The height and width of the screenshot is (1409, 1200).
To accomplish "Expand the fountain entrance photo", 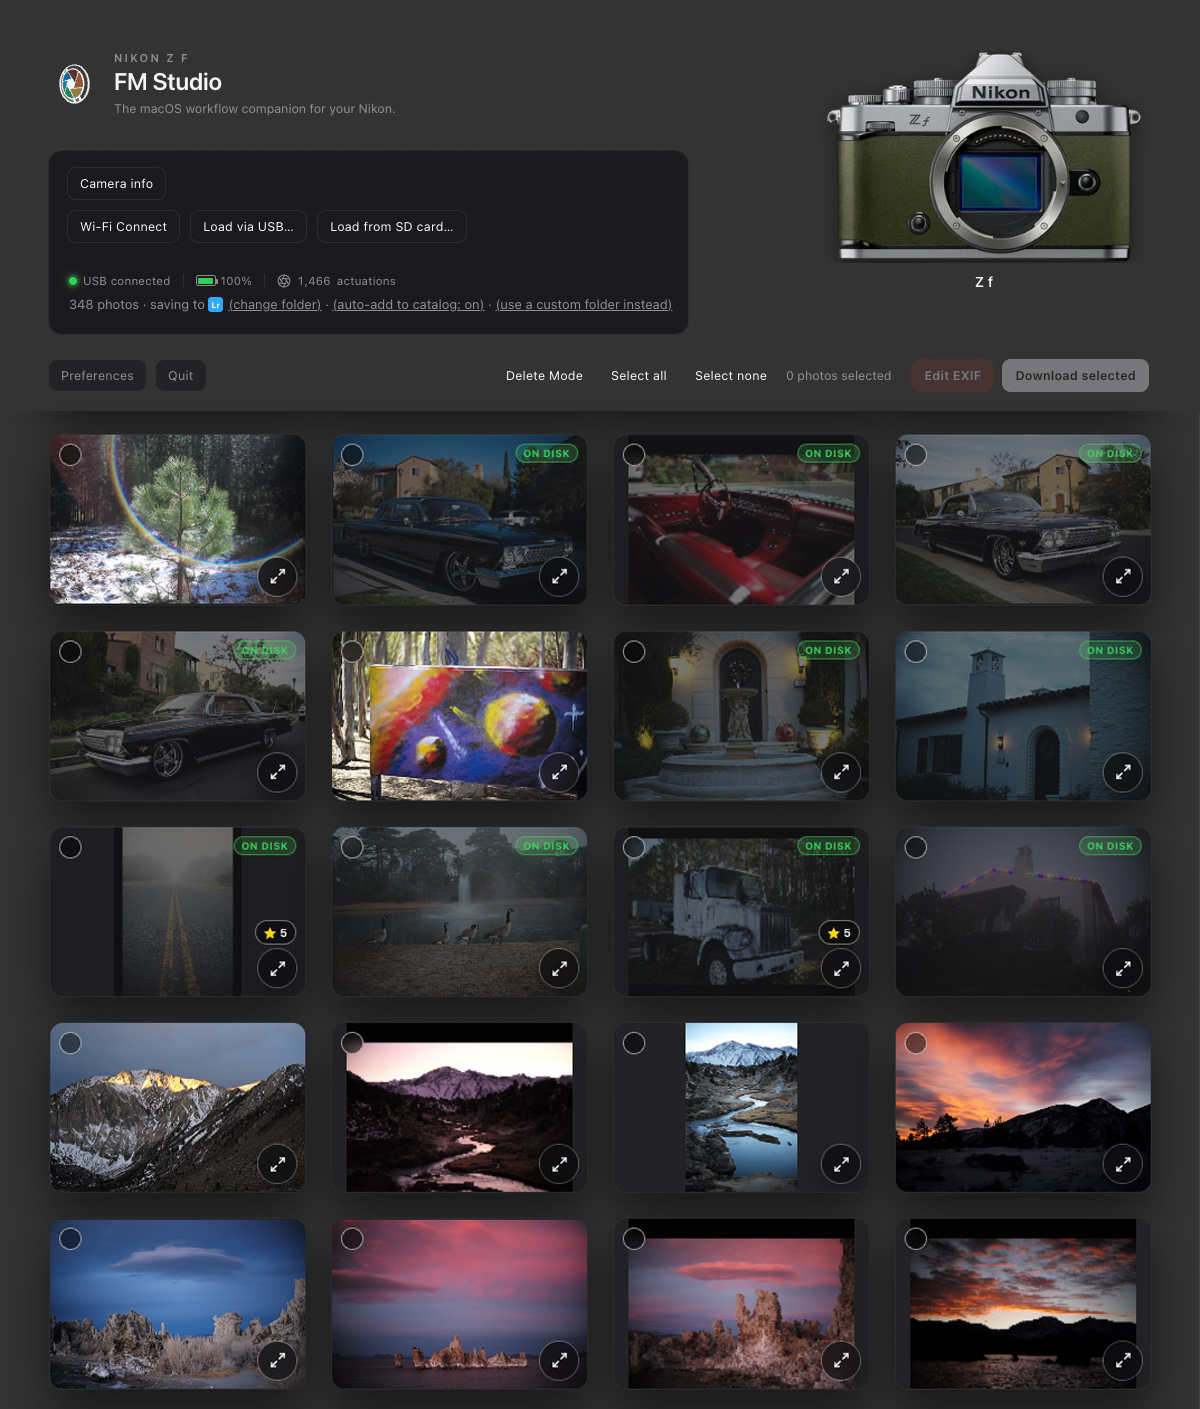I will [x=841, y=772].
